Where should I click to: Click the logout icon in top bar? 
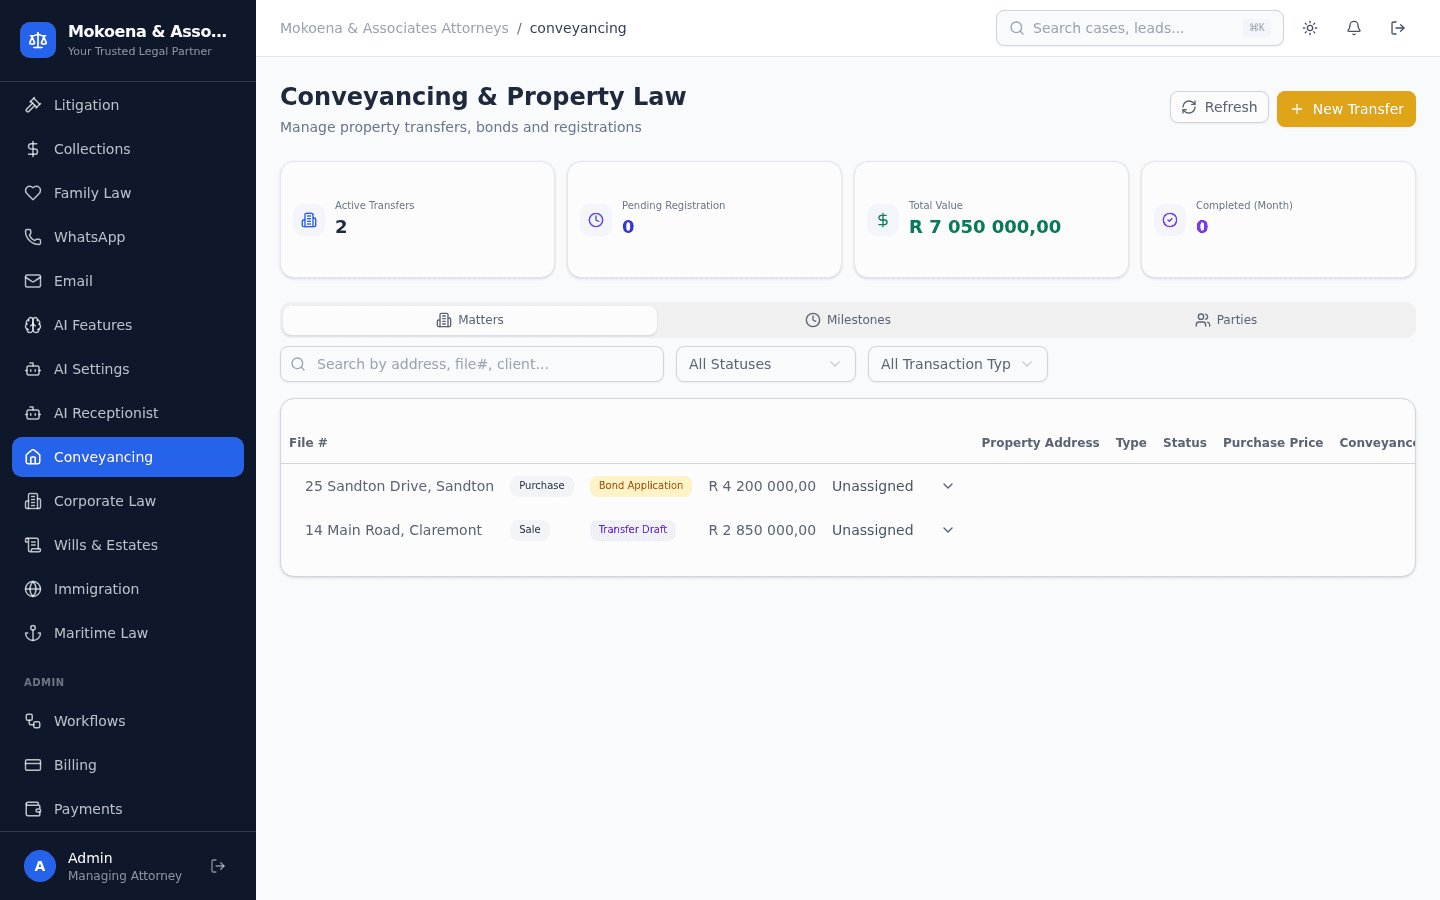tap(1398, 28)
